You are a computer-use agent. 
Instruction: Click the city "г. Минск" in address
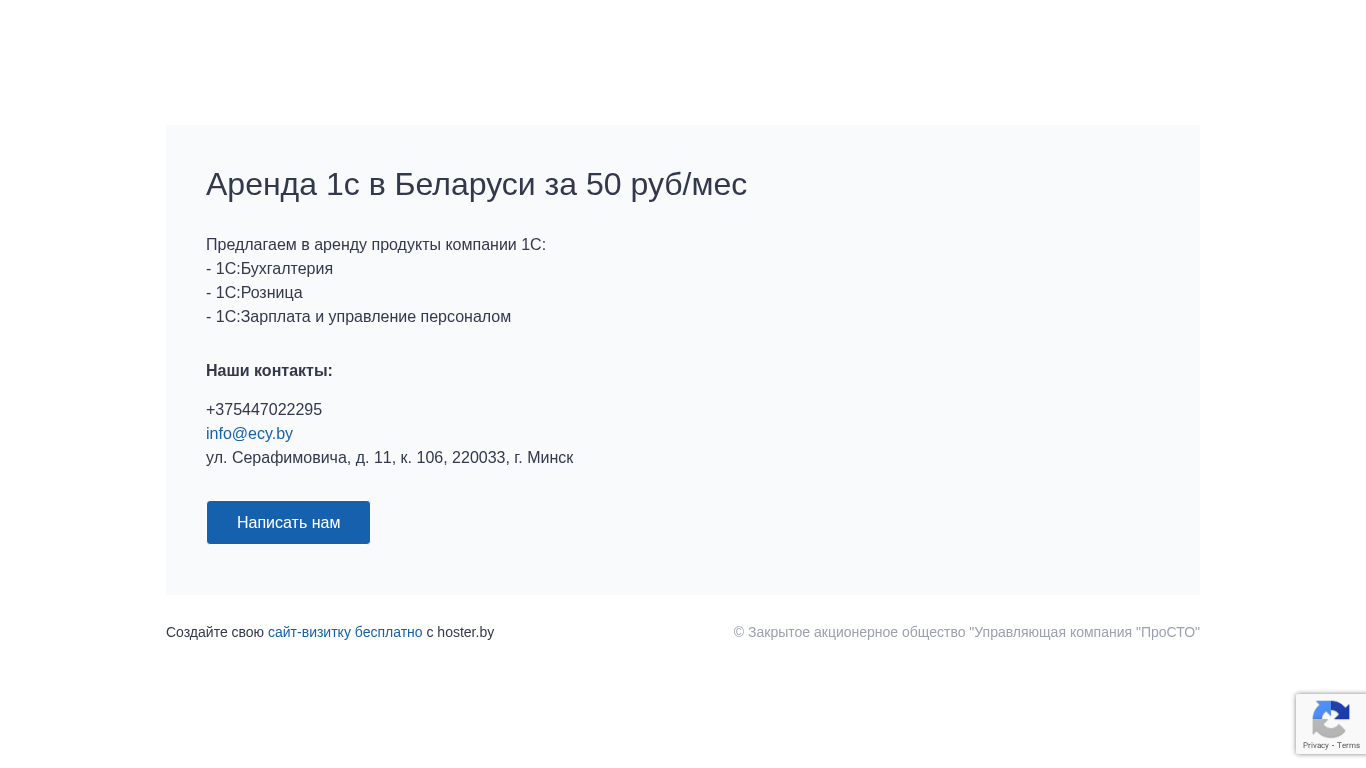(543, 458)
